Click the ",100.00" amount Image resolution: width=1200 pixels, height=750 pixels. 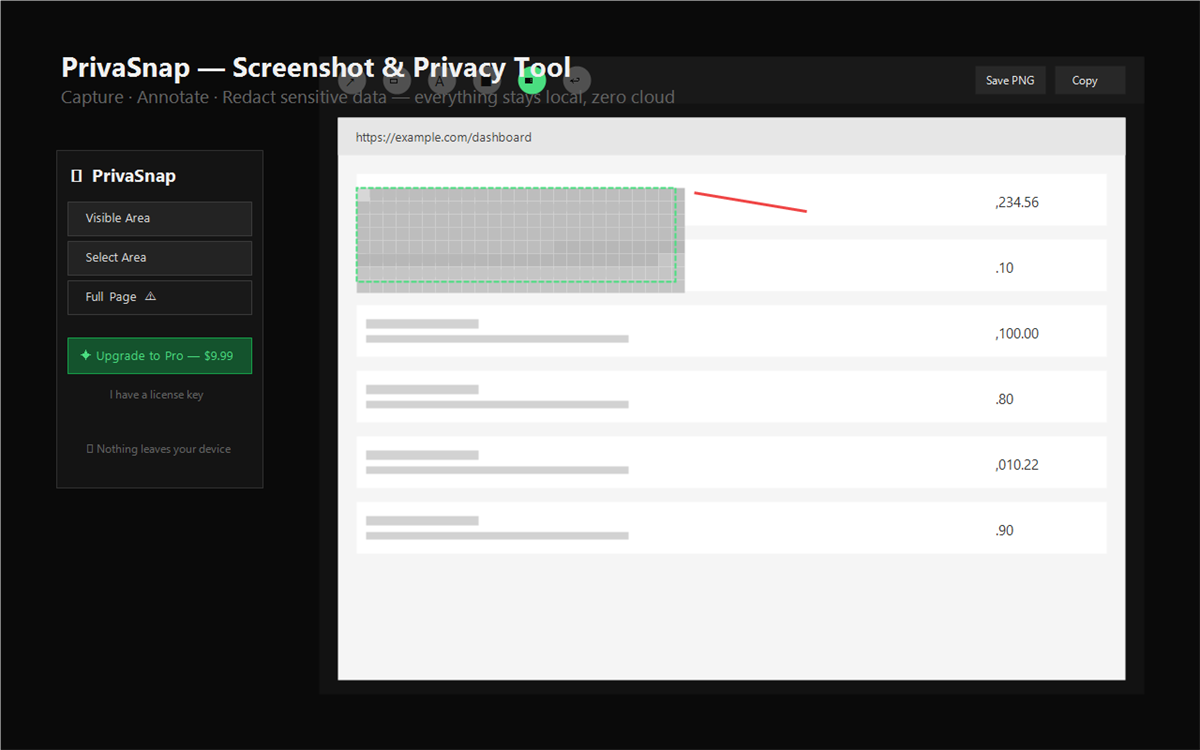pyautogui.click(x=1017, y=334)
